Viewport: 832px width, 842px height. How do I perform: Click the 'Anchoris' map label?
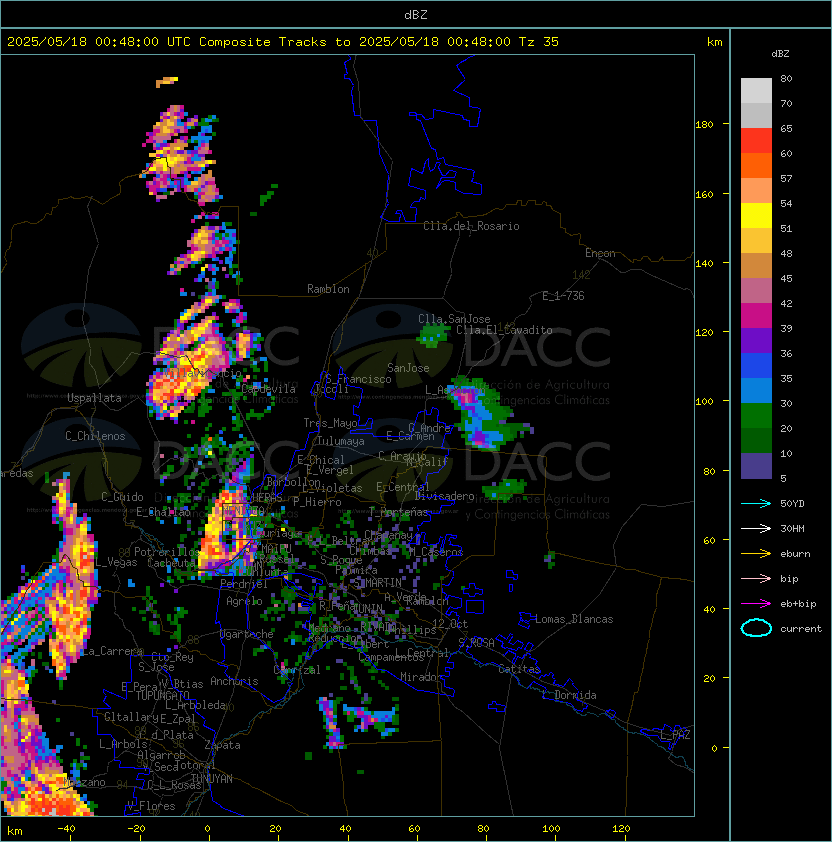click(234, 681)
